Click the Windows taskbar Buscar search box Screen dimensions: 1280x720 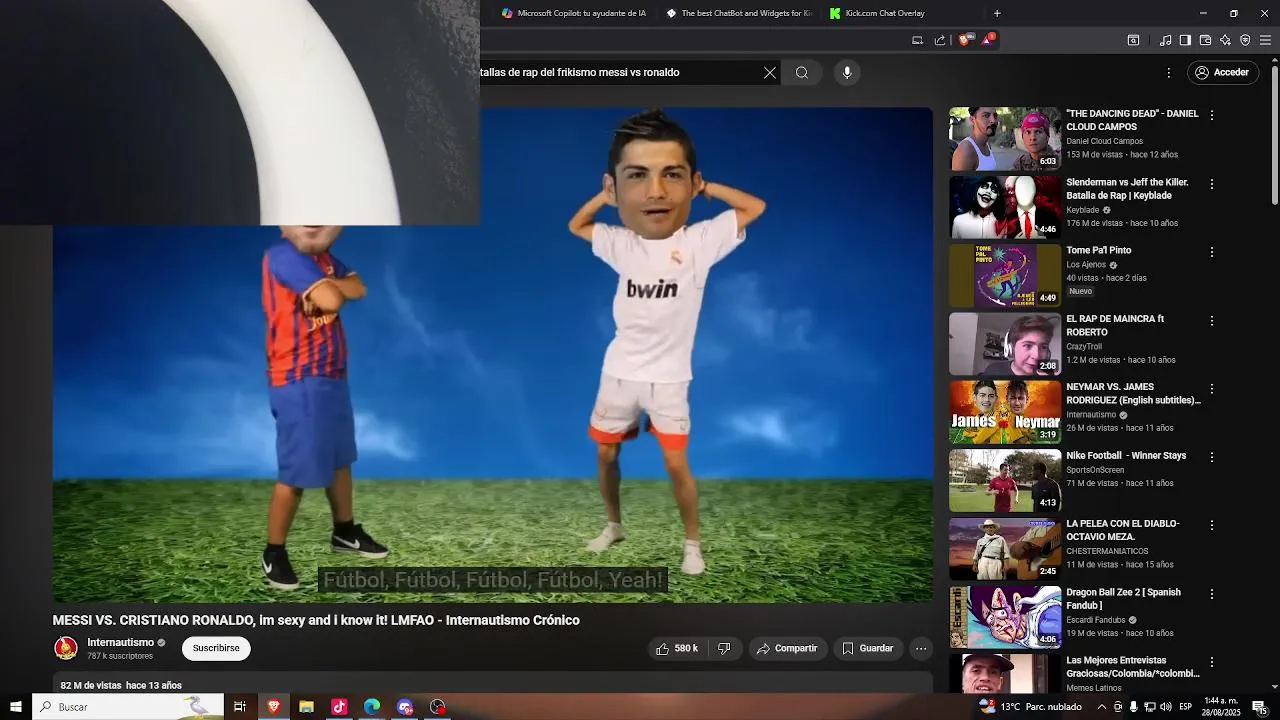128,707
